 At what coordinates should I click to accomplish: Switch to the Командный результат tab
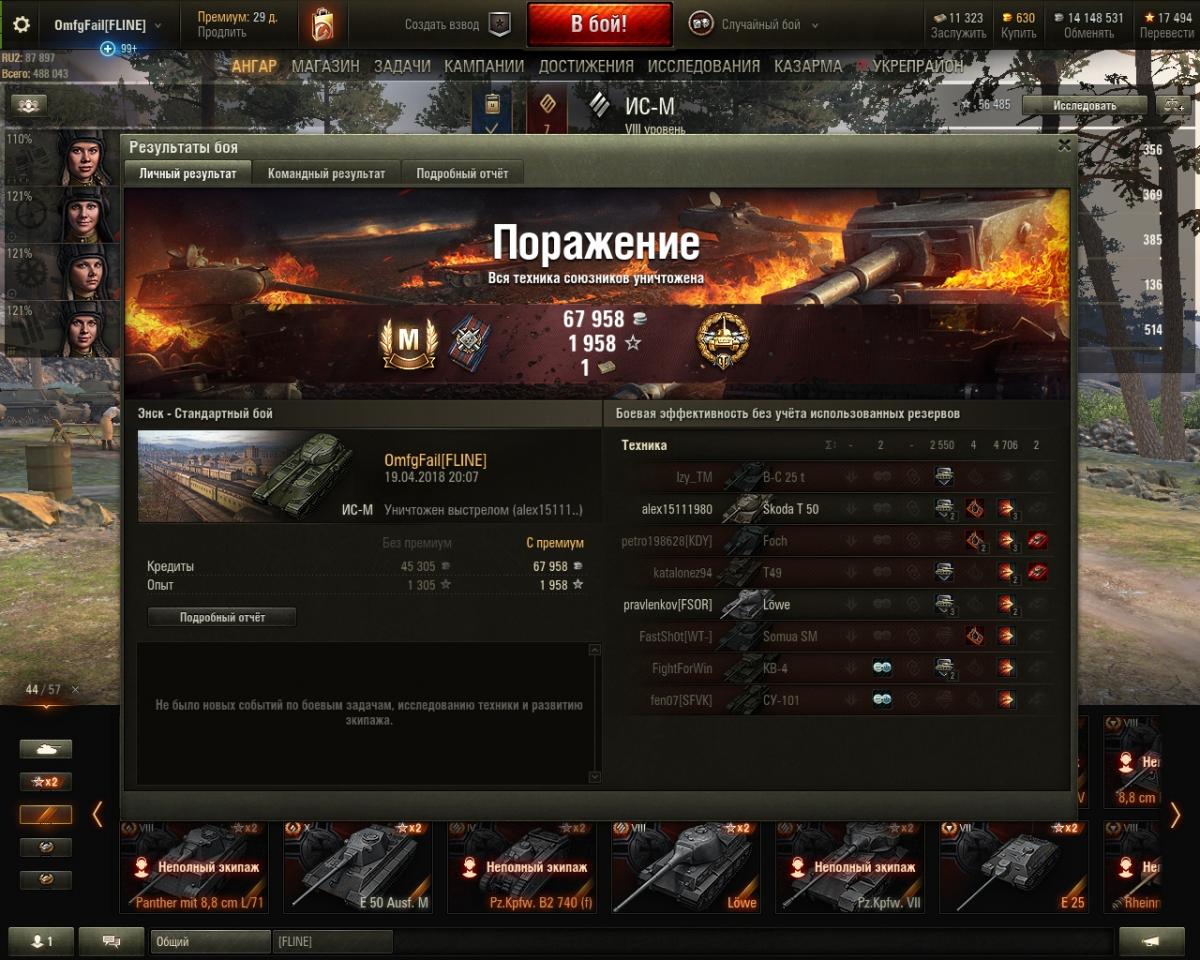click(x=326, y=173)
